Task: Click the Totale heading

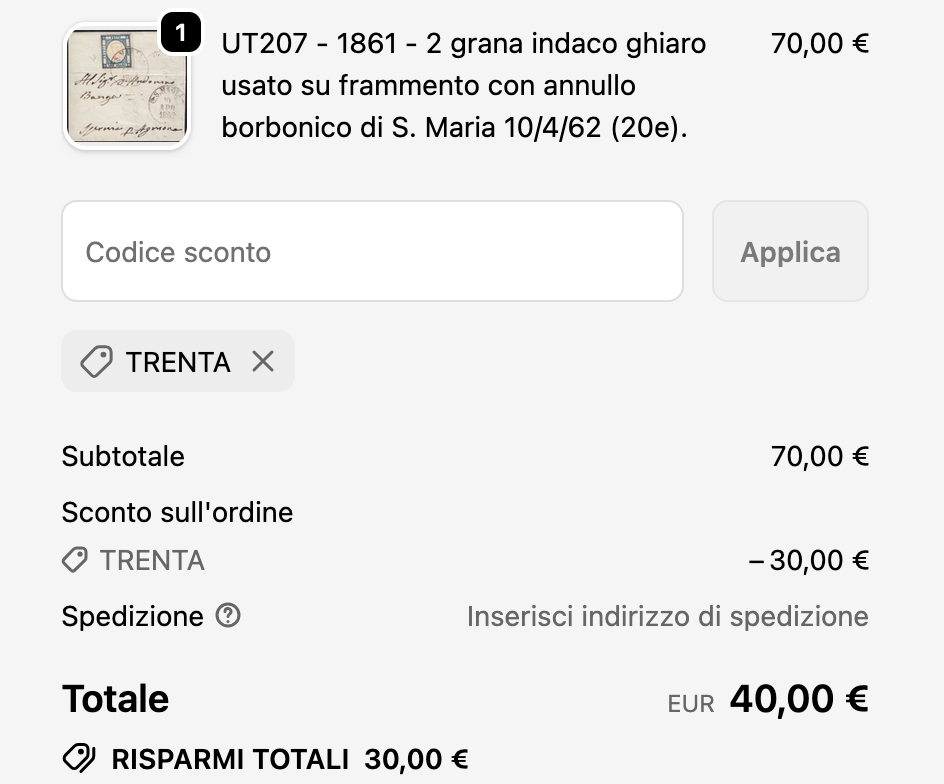Action: point(115,698)
